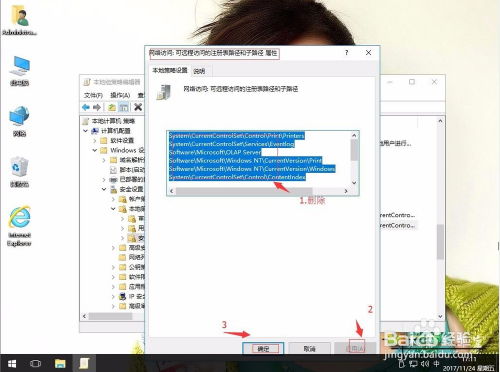Open the Administrator desktop folder icon
The width and height of the screenshot is (500, 372).
coord(19,21)
